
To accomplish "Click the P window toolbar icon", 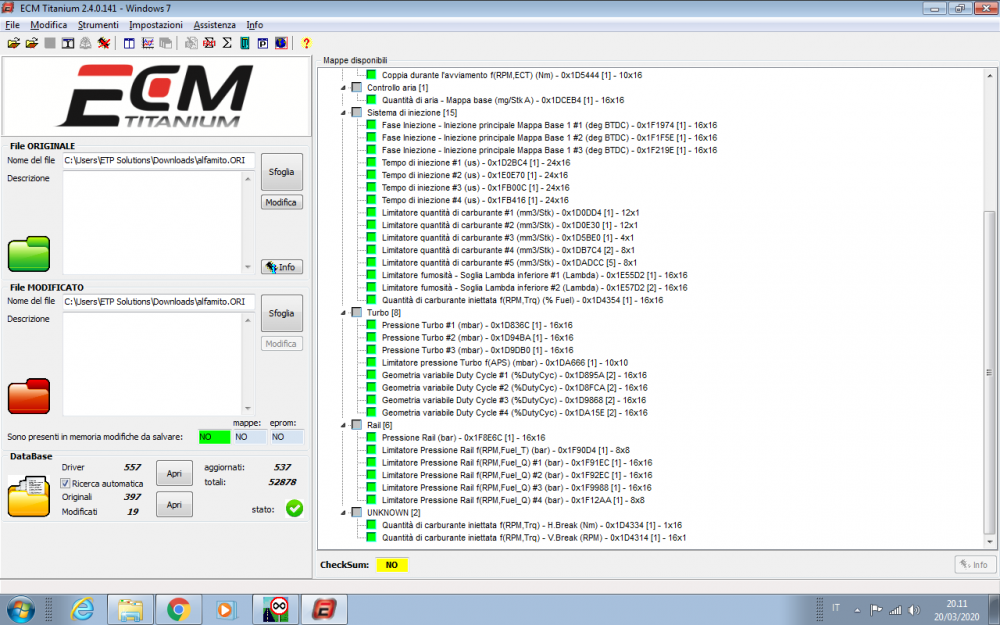I will [263, 43].
